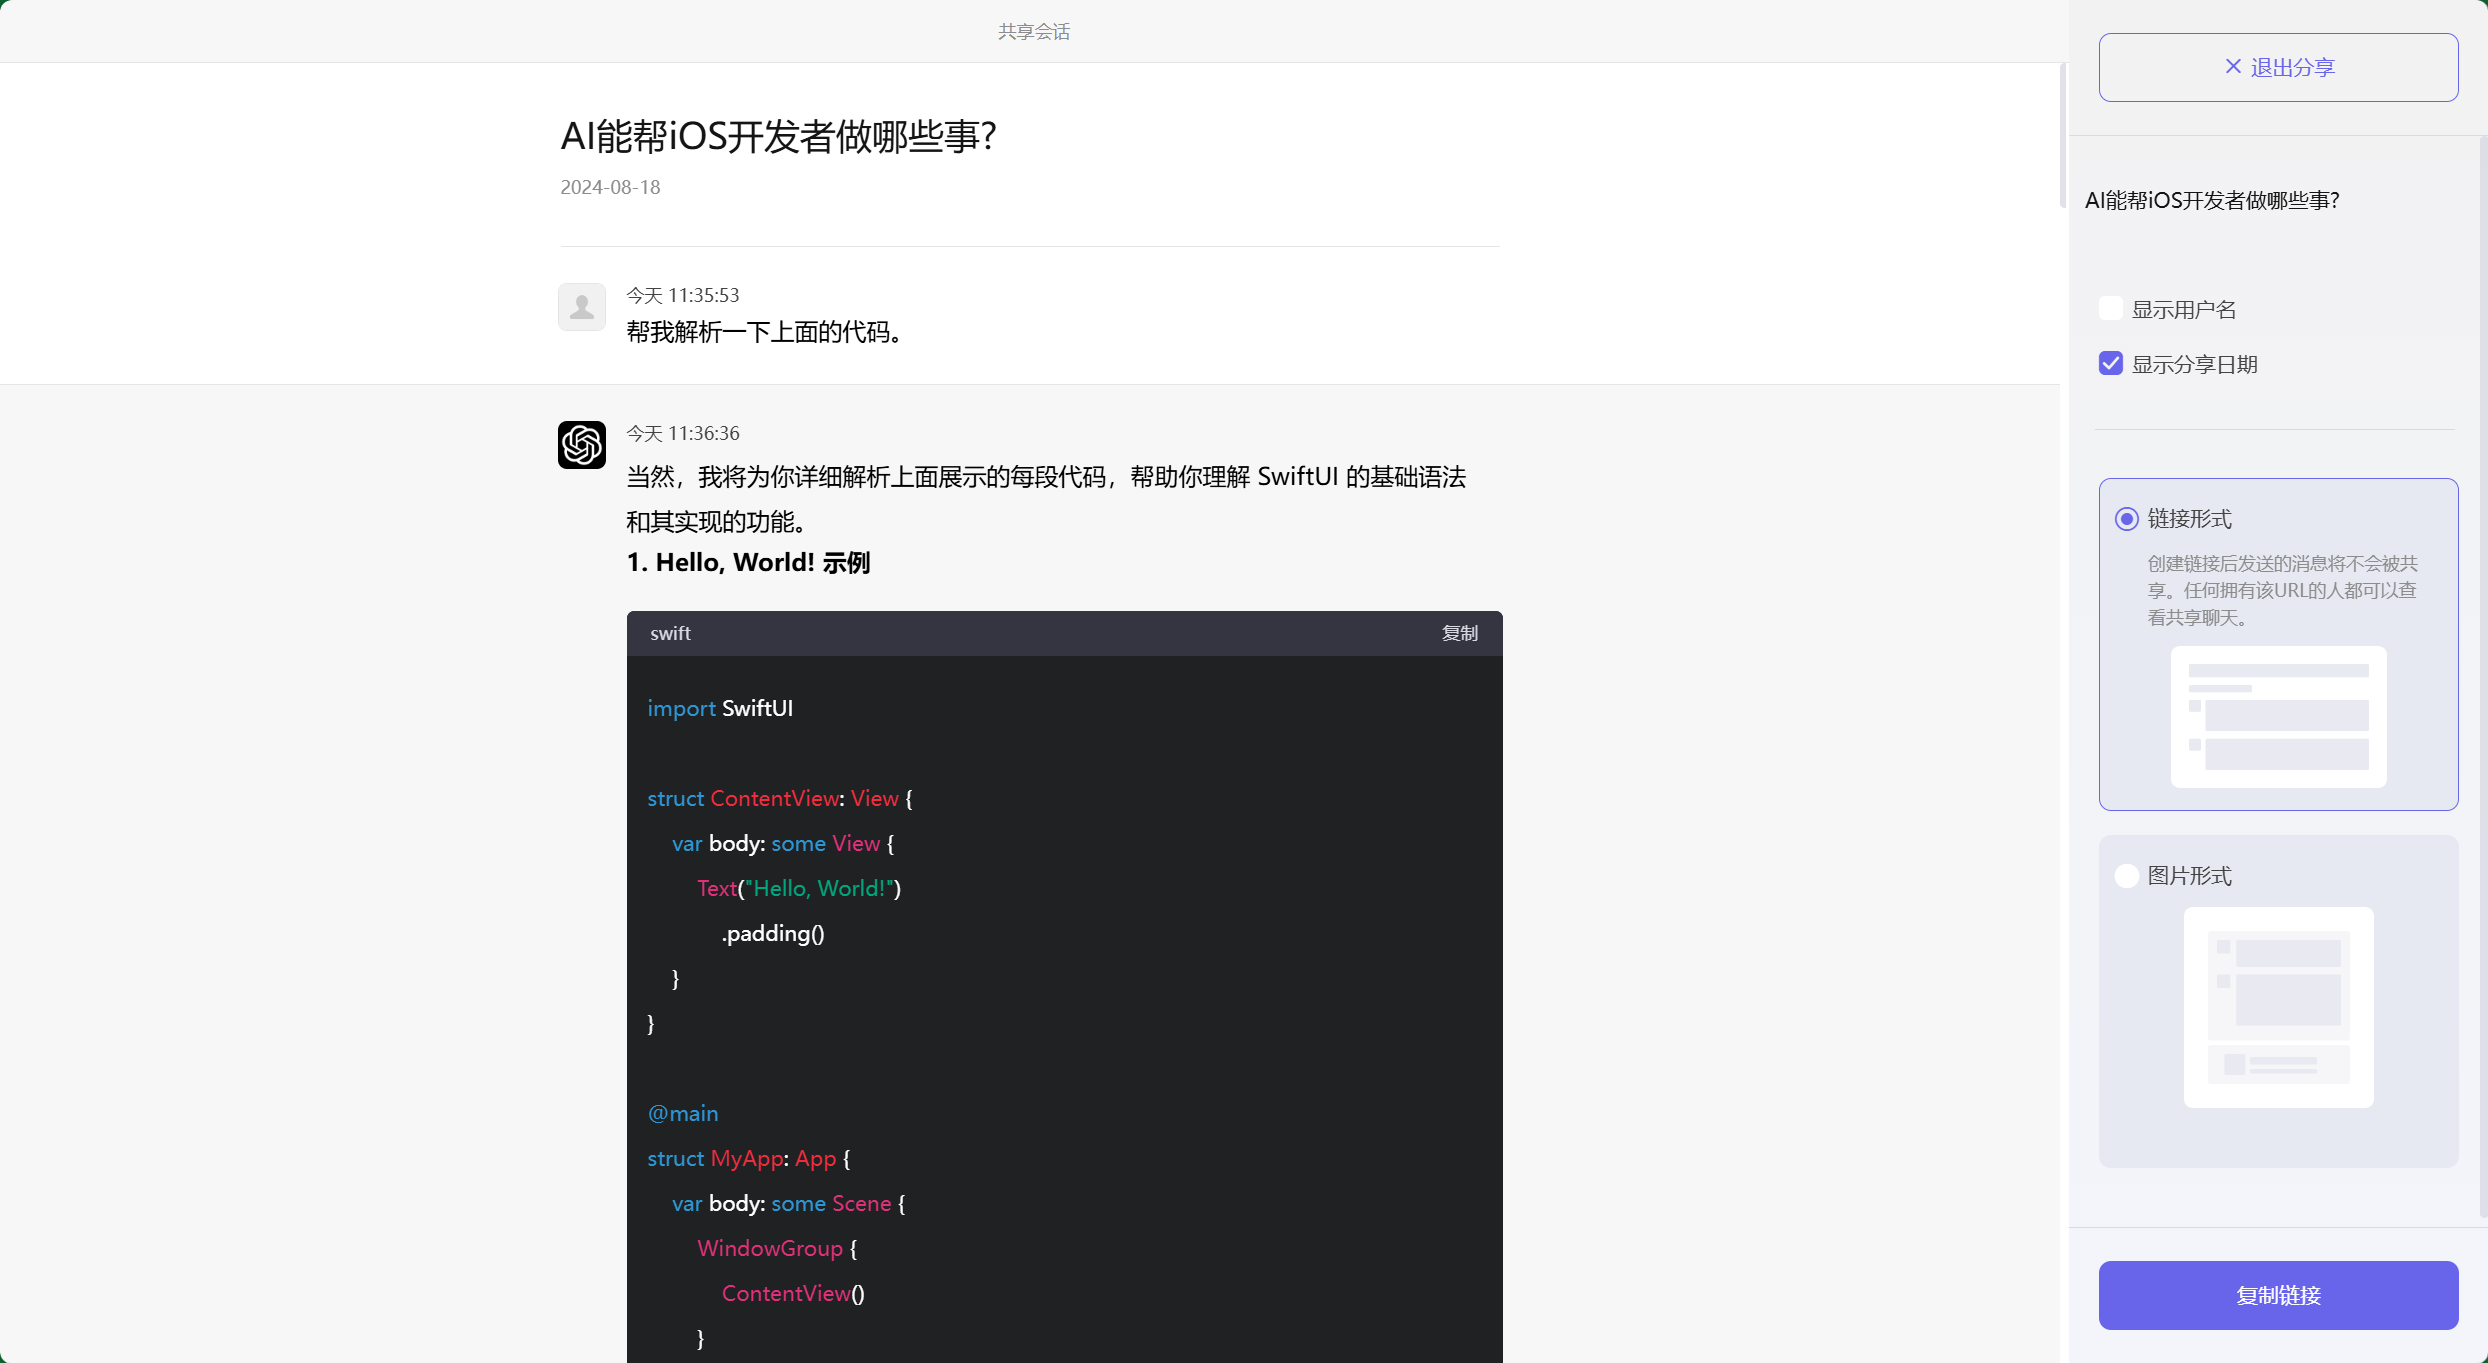Viewport: 2488px width, 1363px height.
Task: Click the 复制 copy action on the code block
Action: click(1459, 633)
